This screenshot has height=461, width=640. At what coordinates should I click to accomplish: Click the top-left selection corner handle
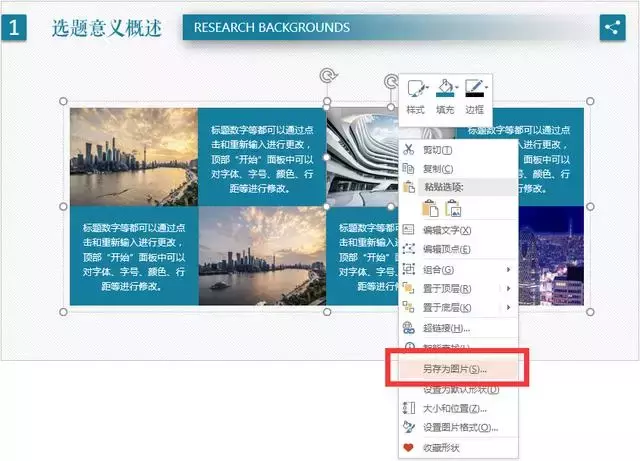(63, 101)
